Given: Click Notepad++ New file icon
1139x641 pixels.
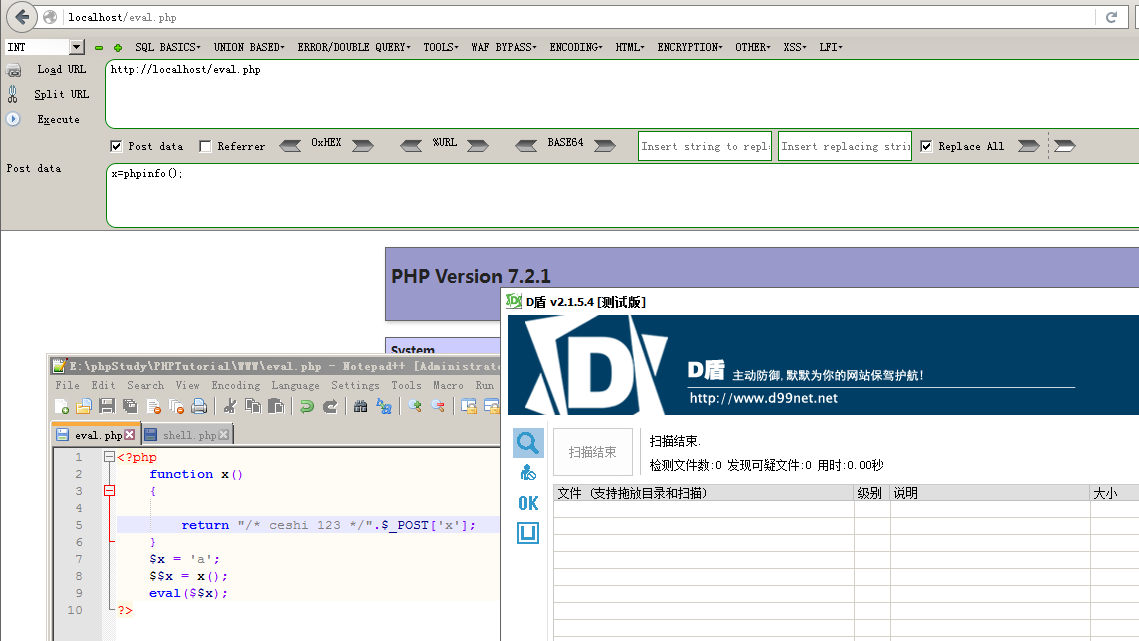Looking at the screenshot, I should pyautogui.click(x=61, y=406).
